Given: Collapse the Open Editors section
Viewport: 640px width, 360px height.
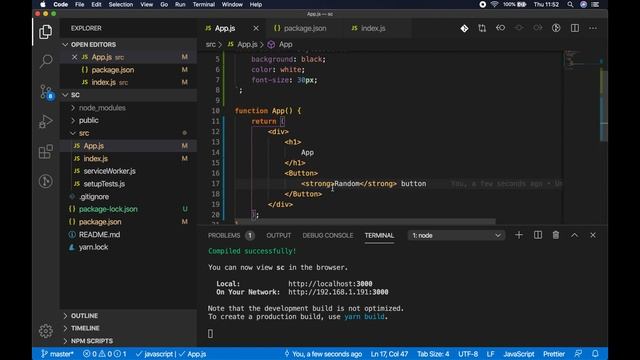Looking at the screenshot, I should pos(65,44).
